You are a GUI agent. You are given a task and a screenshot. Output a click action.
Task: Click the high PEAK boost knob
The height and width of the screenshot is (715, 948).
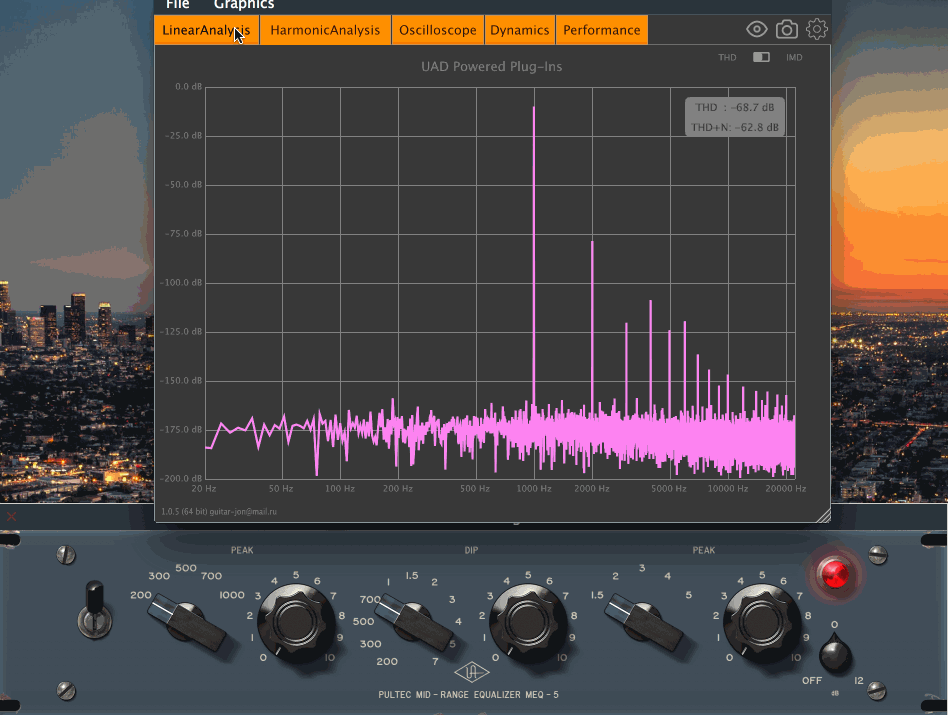point(762,621)
